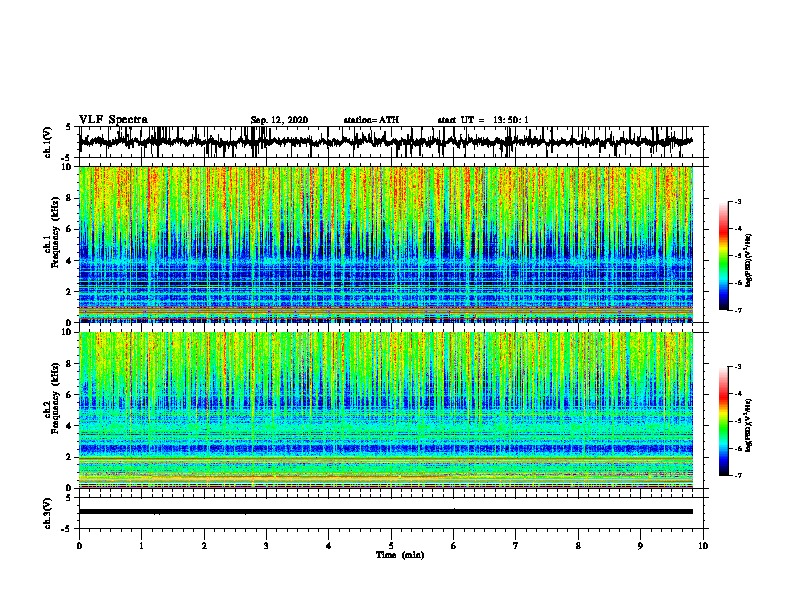The width and height of the screenshot is (792, 612).
Task: Click the ch.2 spectrogram plot area
Action: 386,410
